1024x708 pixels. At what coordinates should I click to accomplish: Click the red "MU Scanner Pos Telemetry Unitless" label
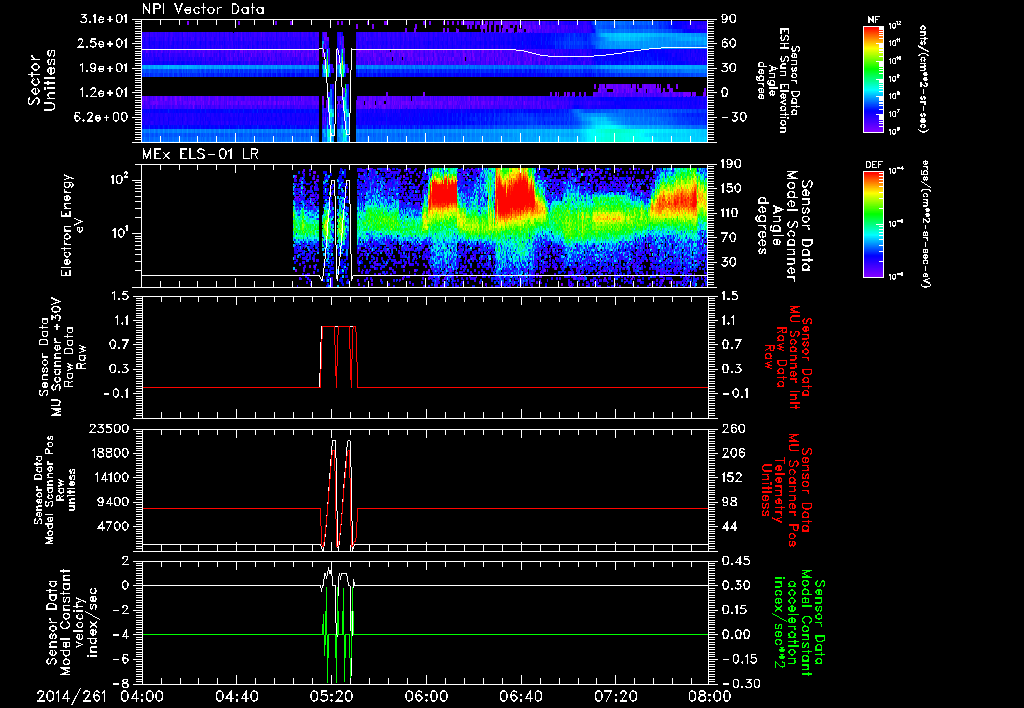tap(787, 490)
